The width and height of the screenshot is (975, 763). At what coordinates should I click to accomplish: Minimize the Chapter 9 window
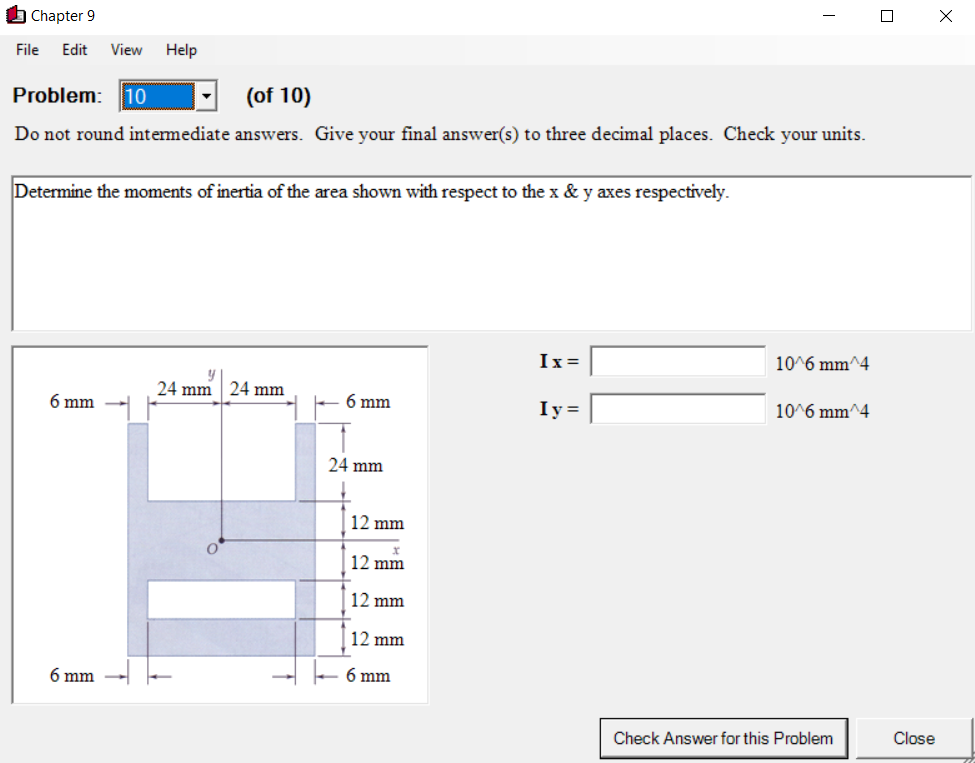[x=827, y=16]
